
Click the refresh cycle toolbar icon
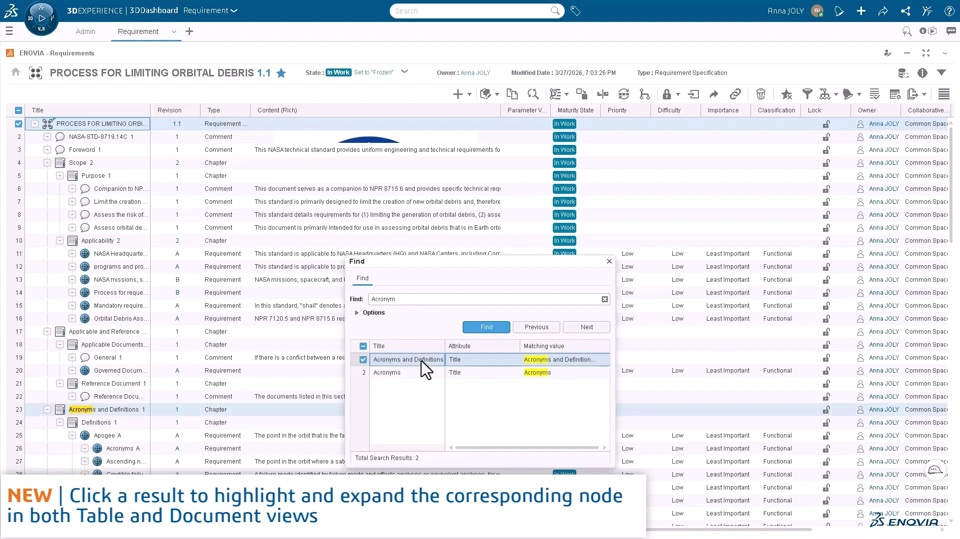[x=623, y=94]
